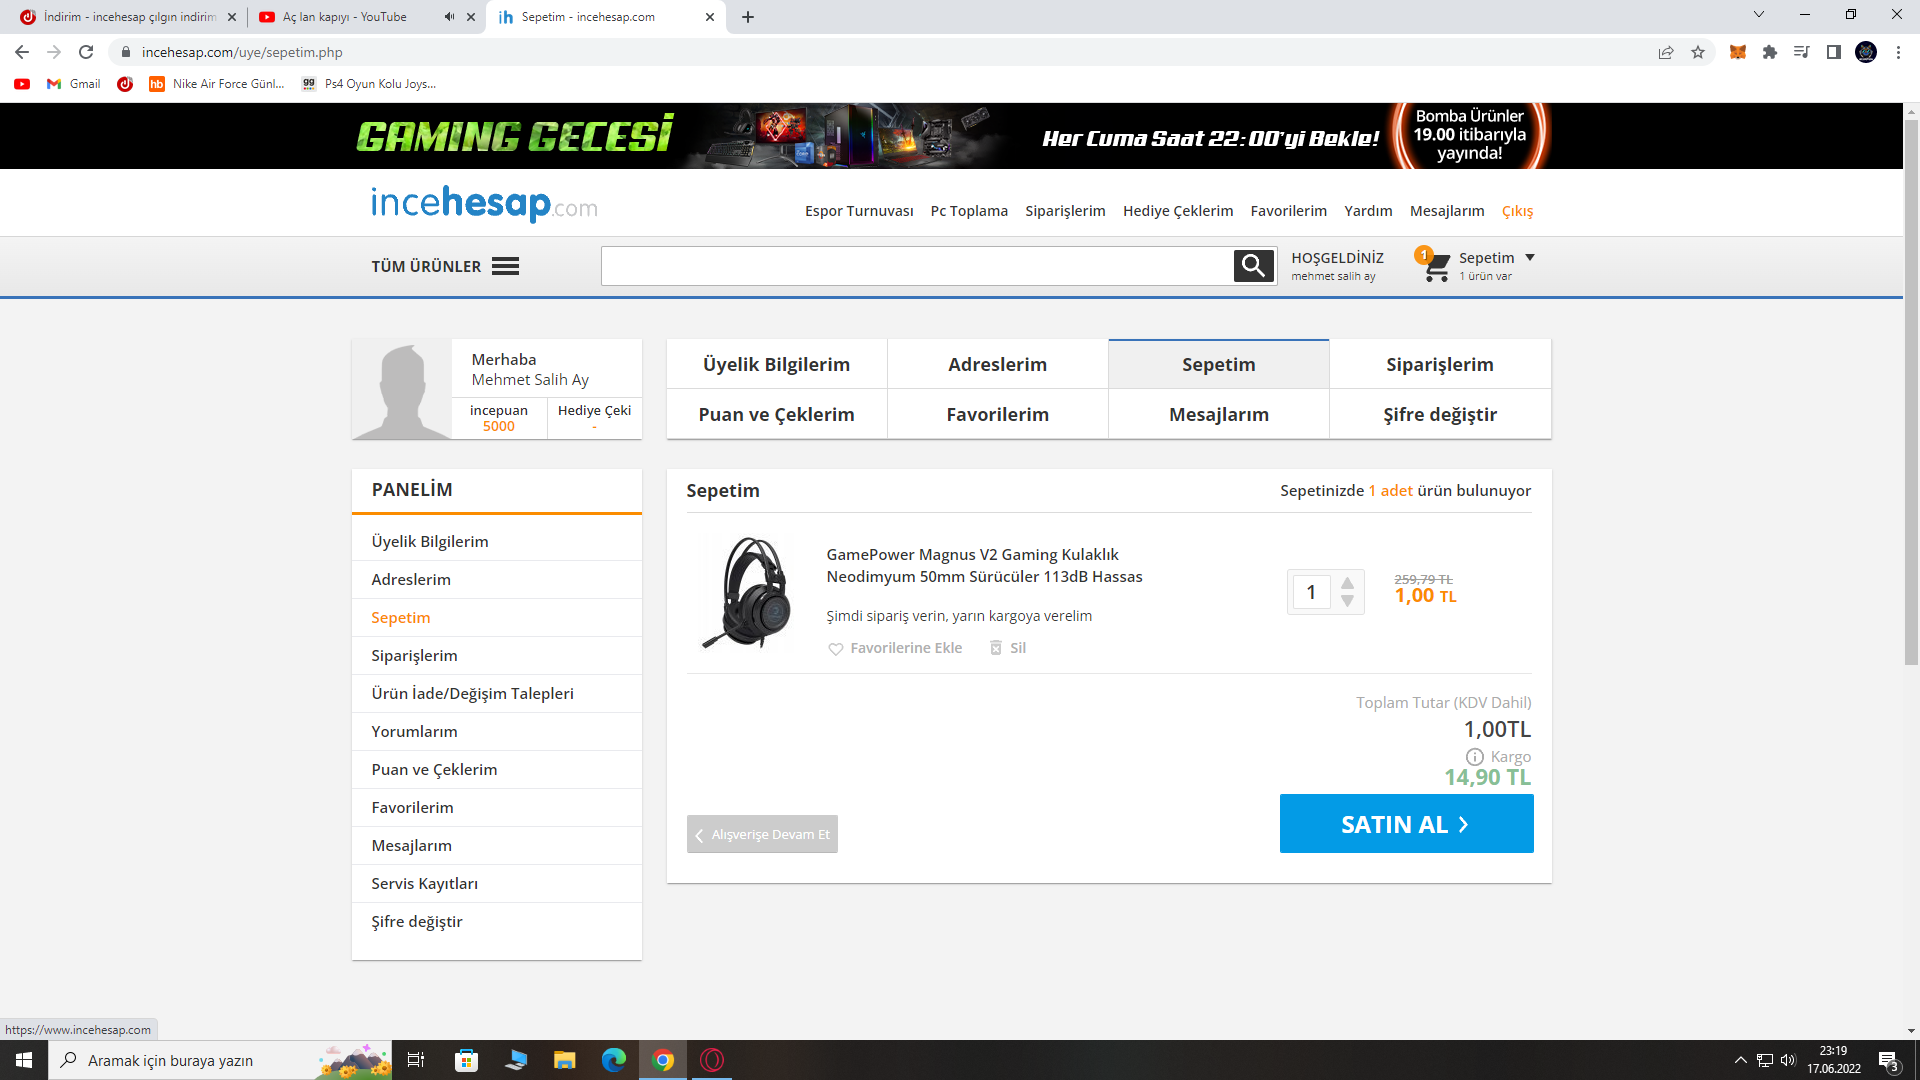Decrease product quantity with down arrow
The width and height of the screenshot is (1920, 1080).
pyautogui.click(x=1347, y=601)
